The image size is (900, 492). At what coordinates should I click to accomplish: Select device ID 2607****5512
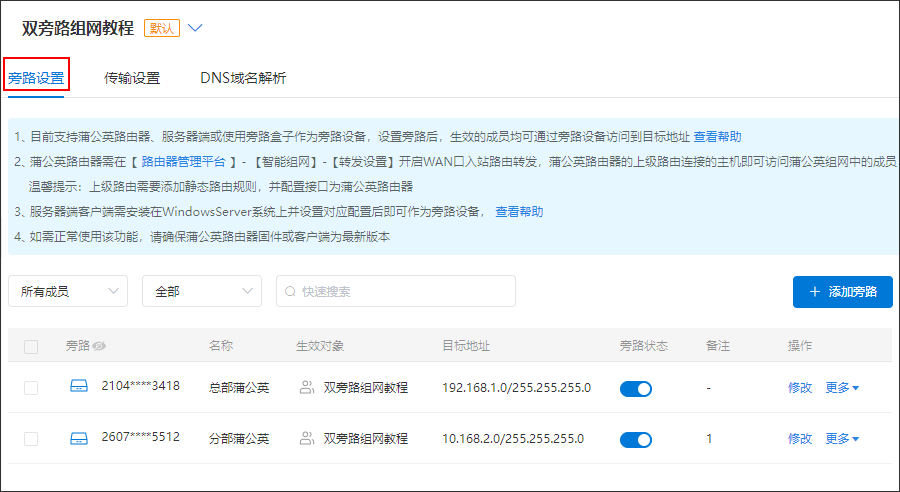[141, 436]
